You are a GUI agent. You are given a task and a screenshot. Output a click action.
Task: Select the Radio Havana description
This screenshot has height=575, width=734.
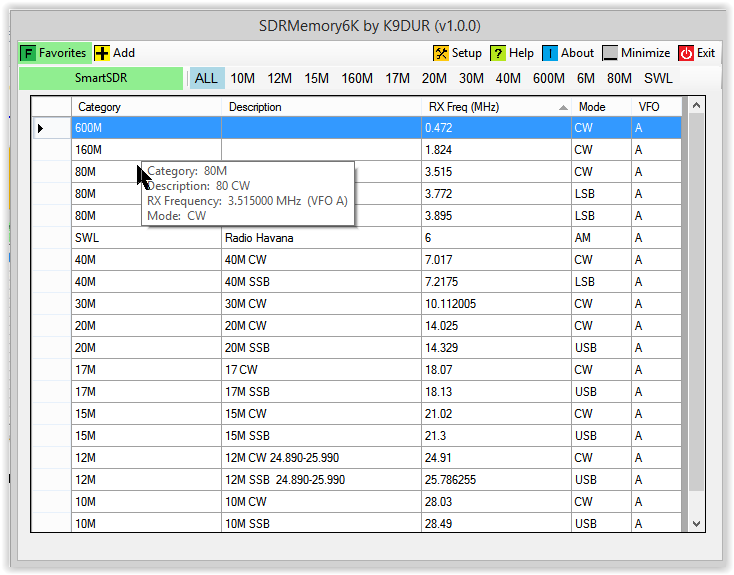point(321,238)
